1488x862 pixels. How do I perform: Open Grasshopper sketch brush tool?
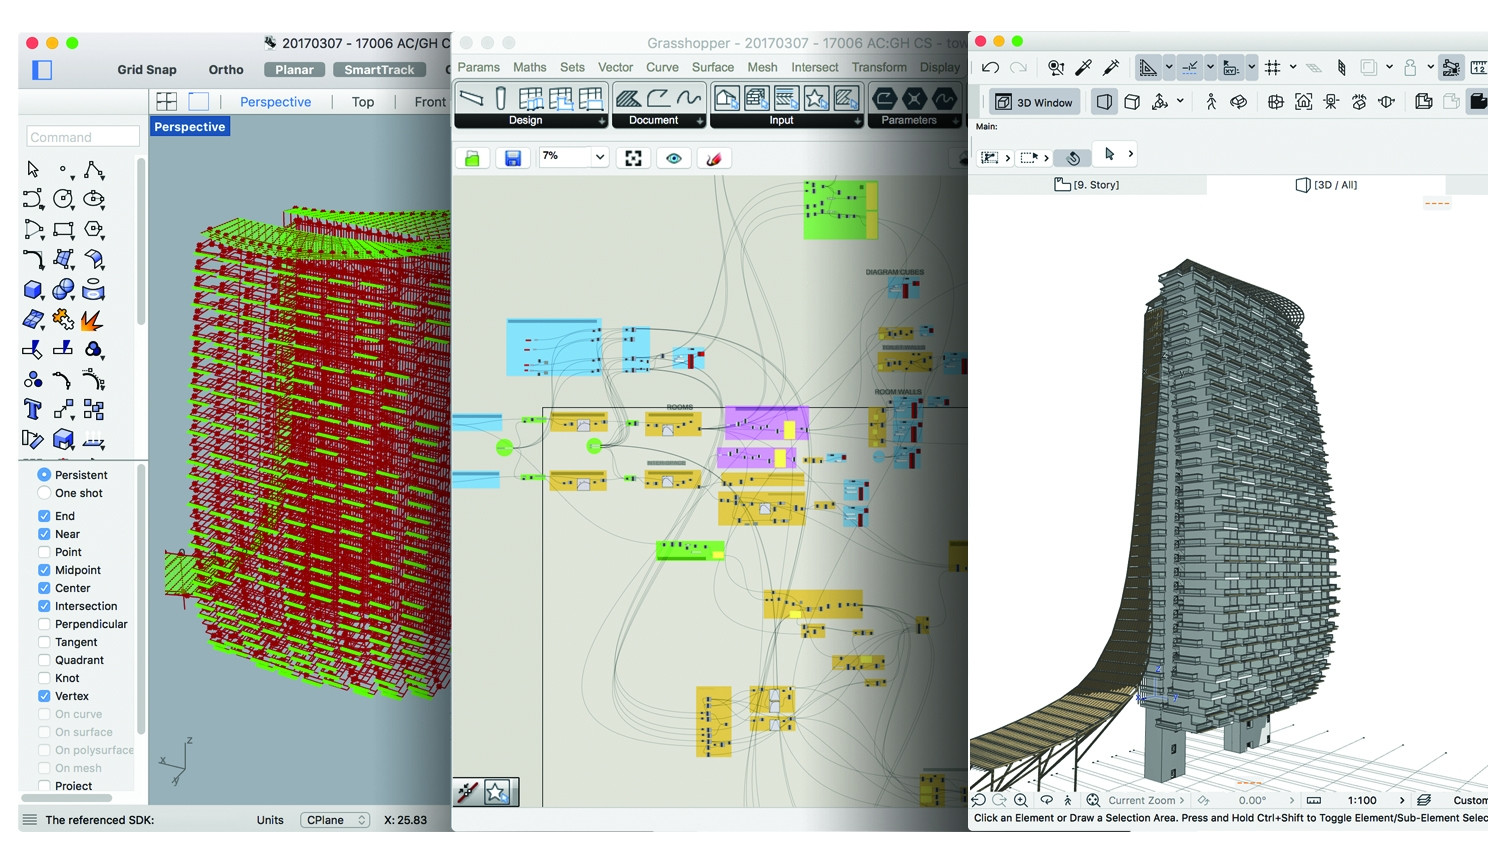point(714,158)
